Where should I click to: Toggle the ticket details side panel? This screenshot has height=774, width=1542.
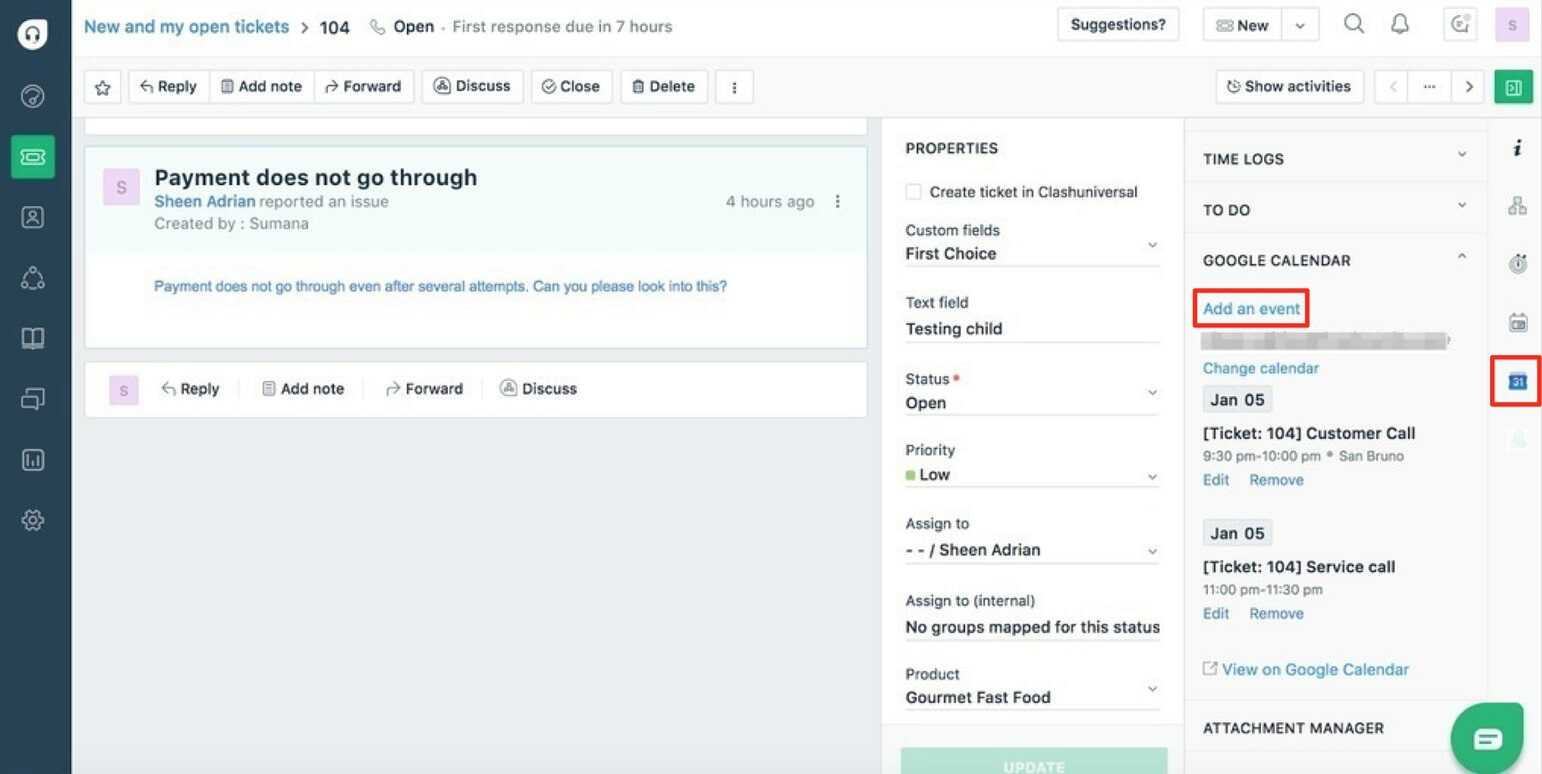1513,87
